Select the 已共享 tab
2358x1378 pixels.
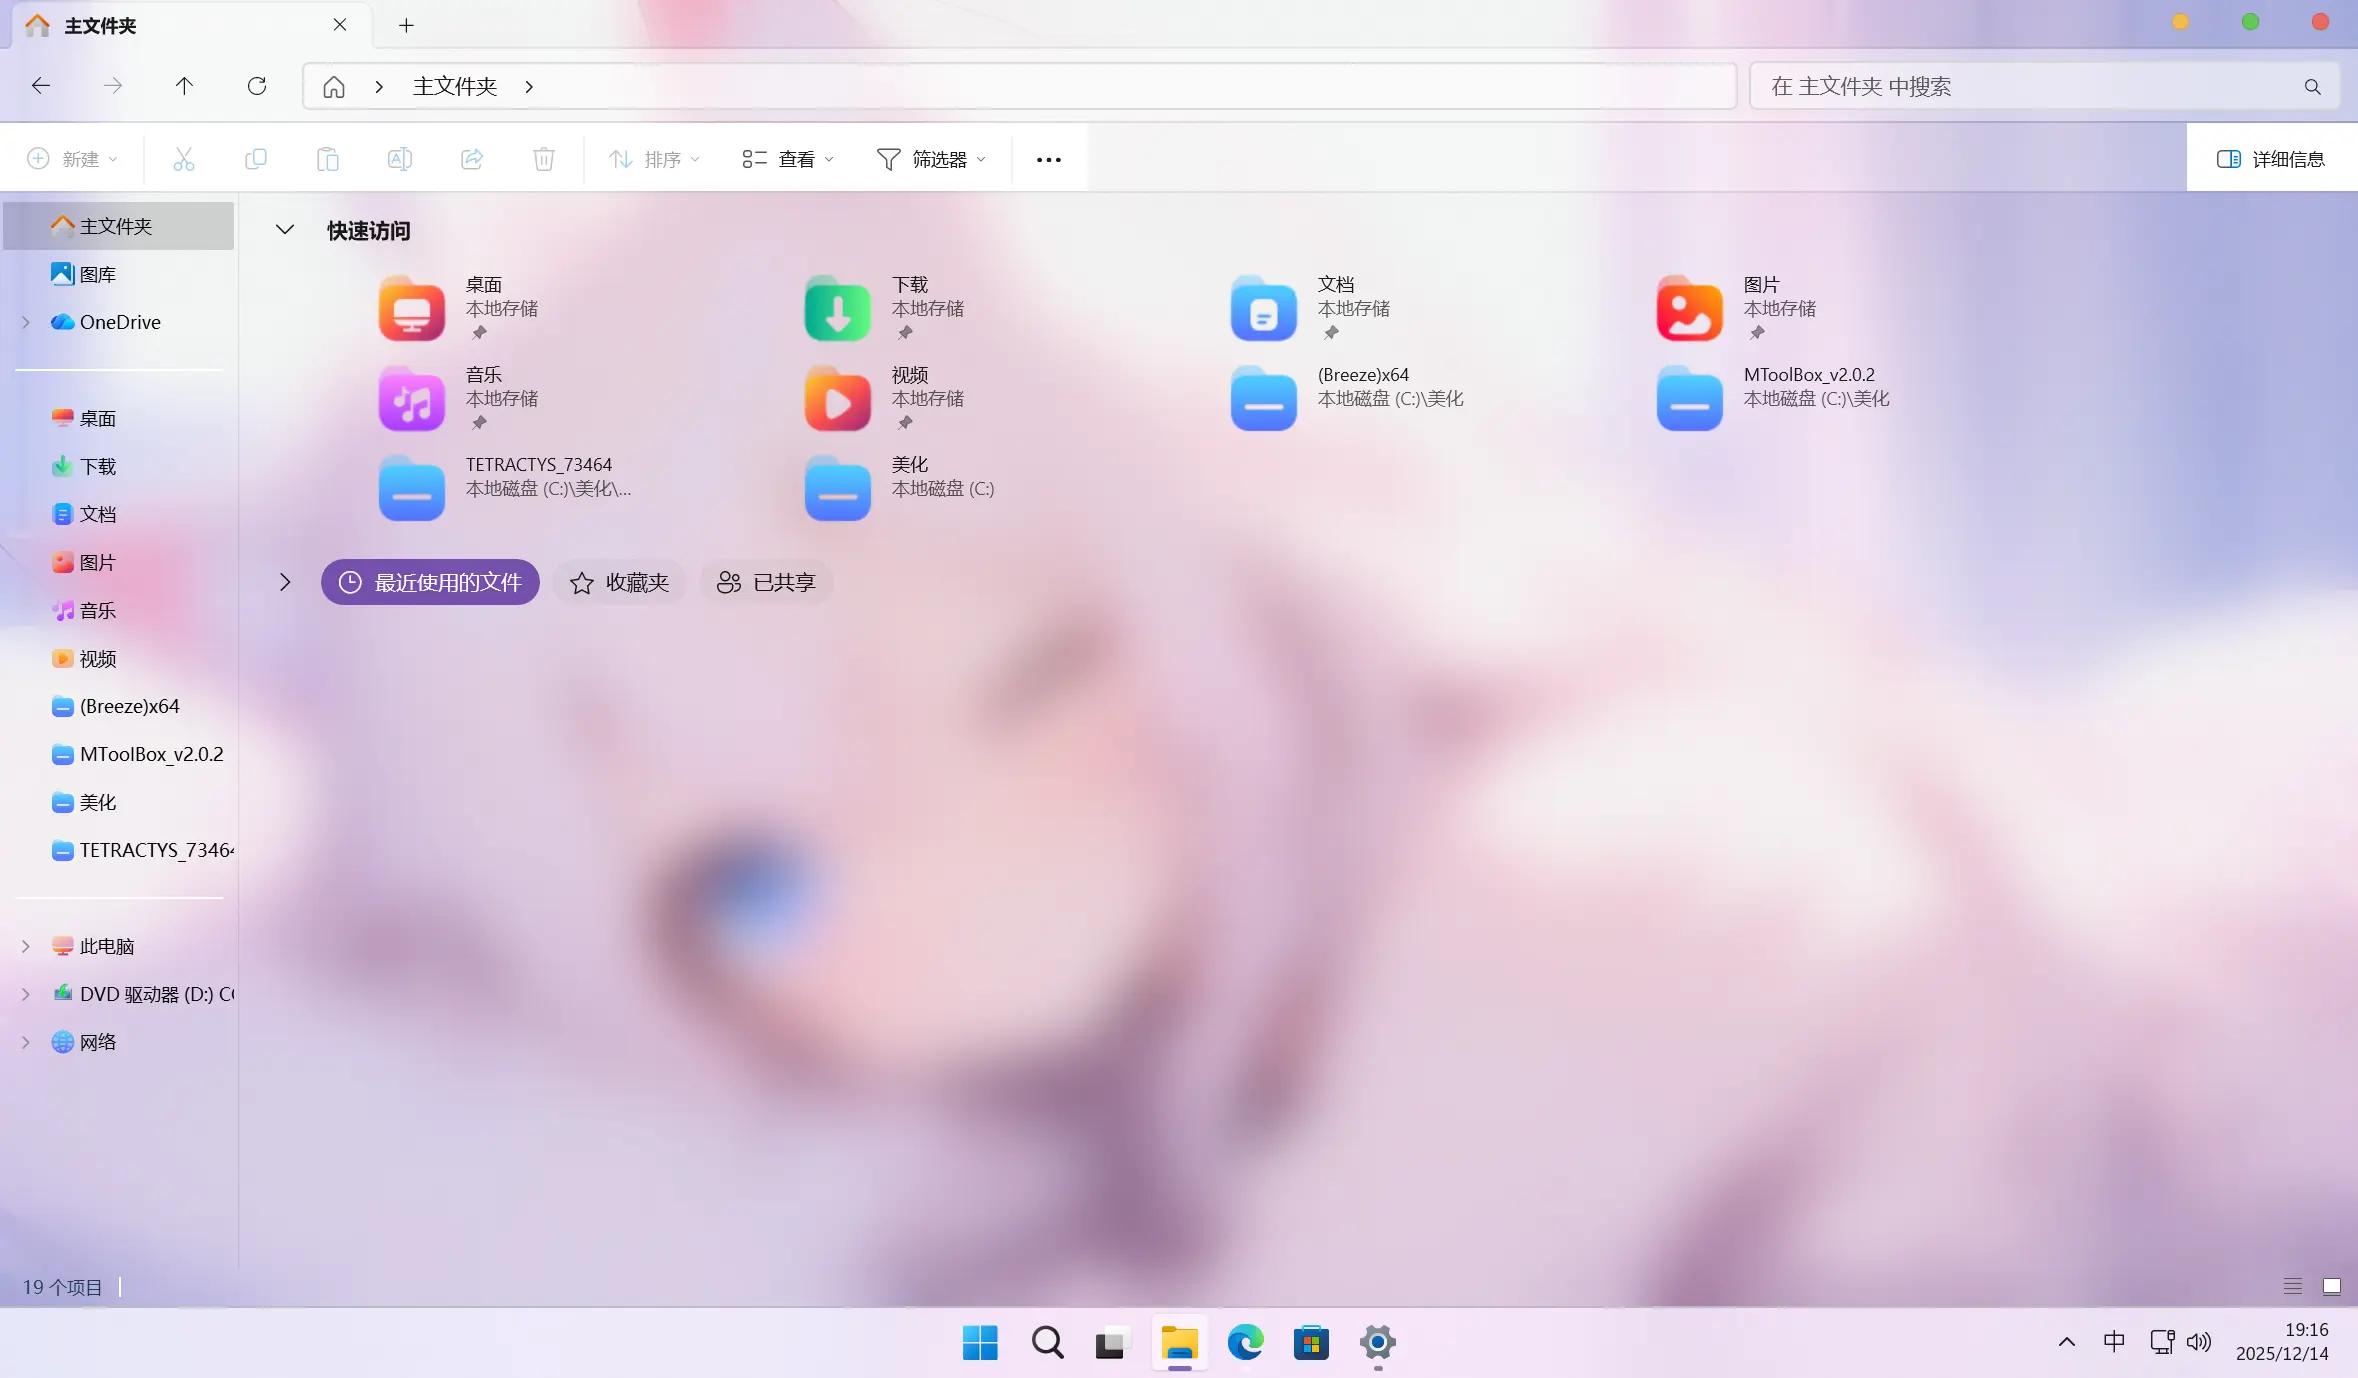tap(765, 582)
